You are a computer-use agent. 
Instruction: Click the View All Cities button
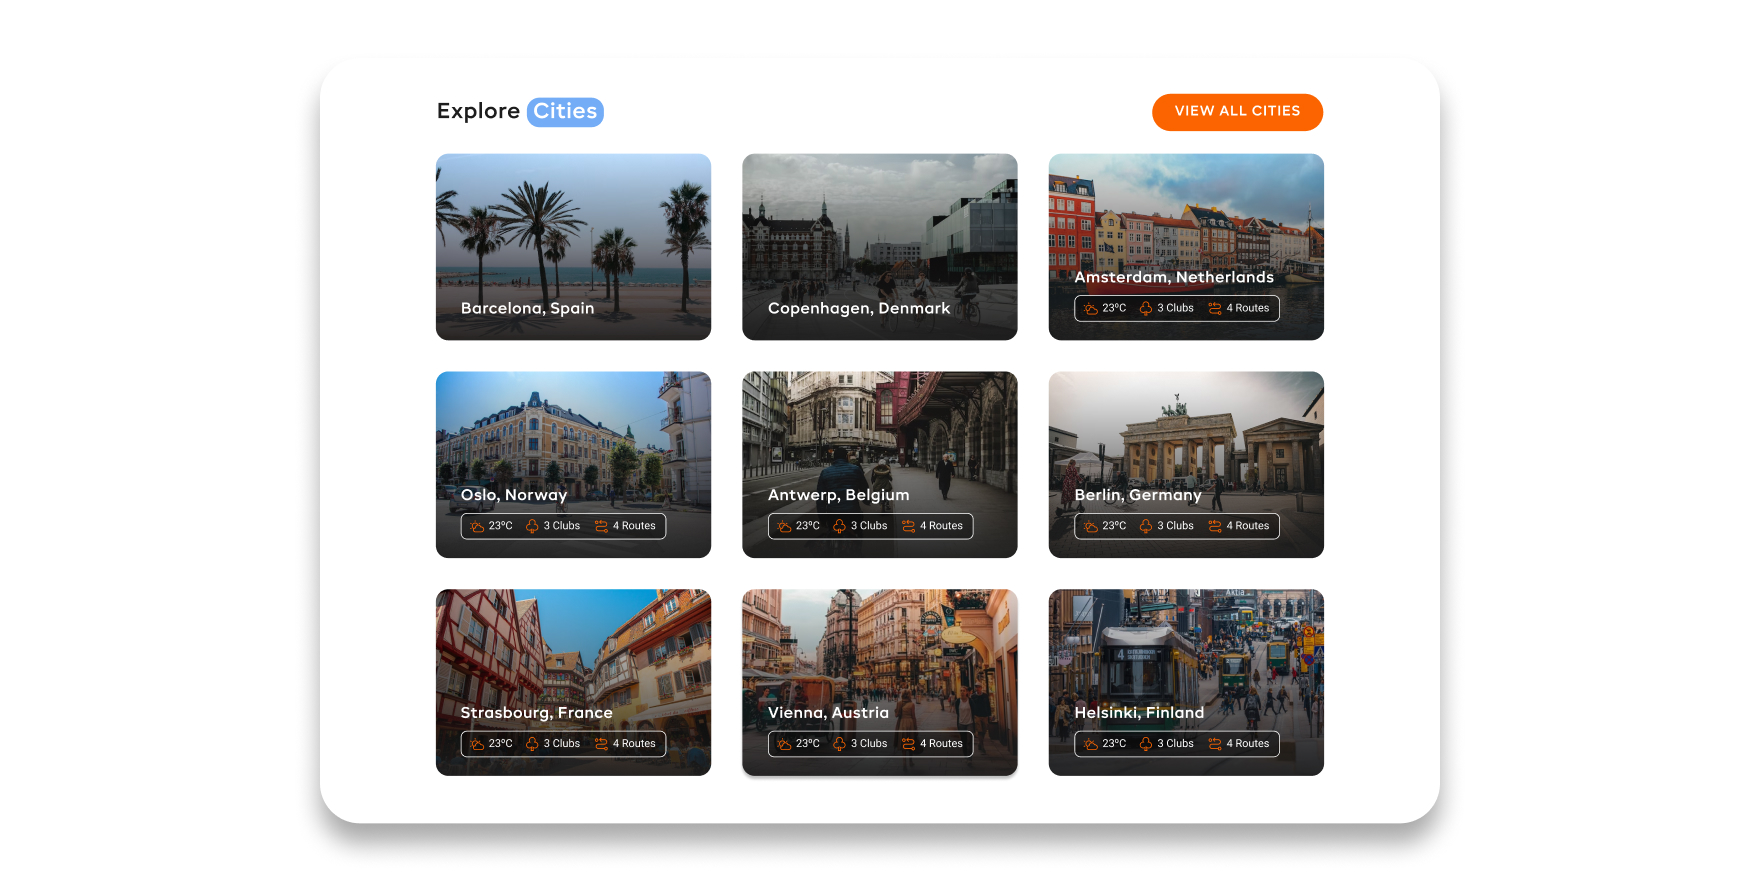(x=1237, y=112)
